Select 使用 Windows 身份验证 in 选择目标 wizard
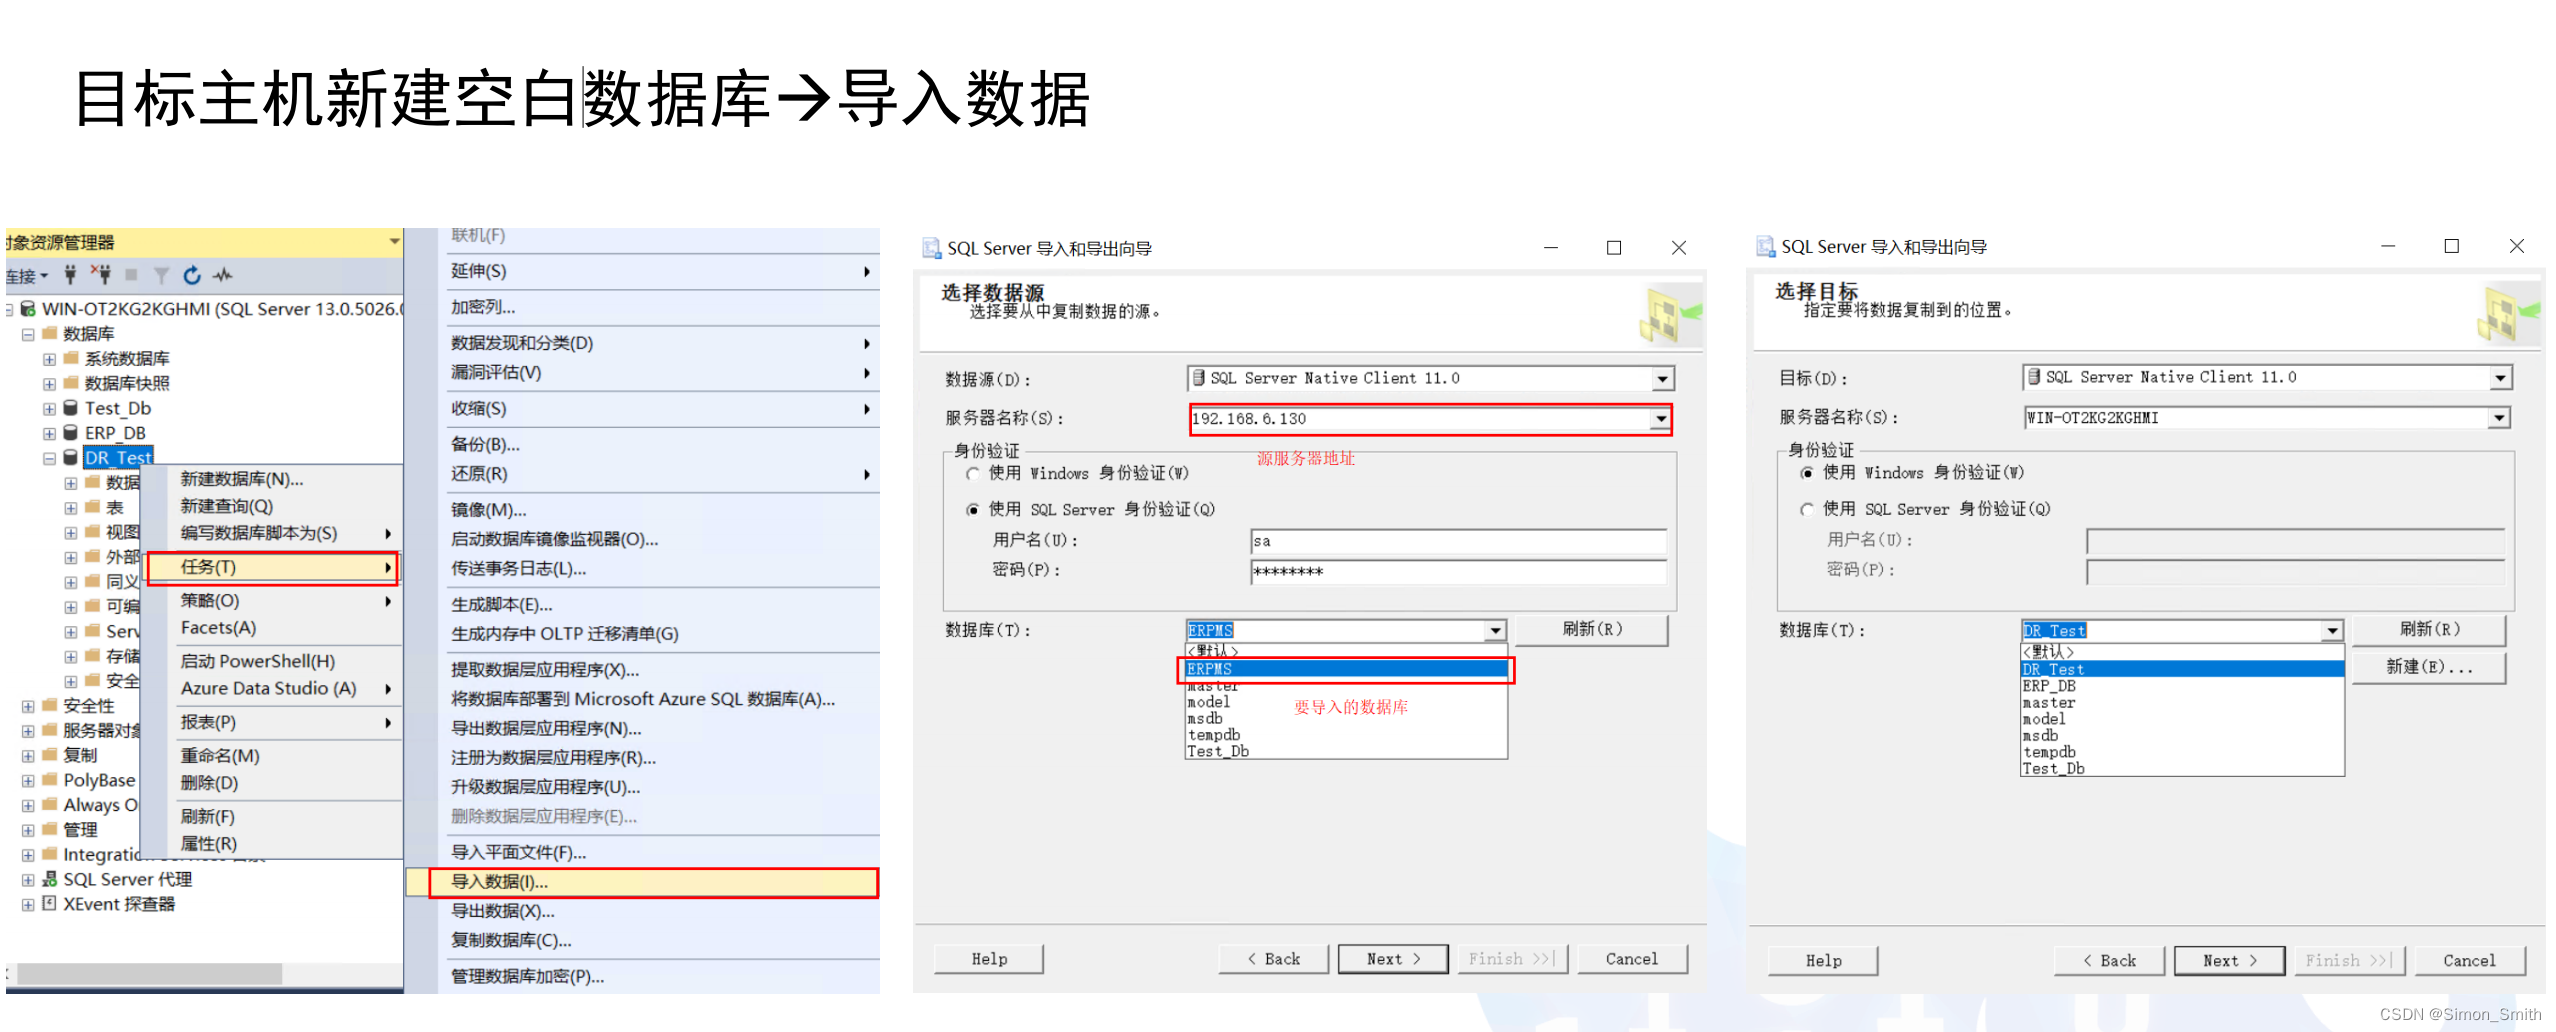Screen dimensions: 2556x1032 click(x=1807, y=473)
